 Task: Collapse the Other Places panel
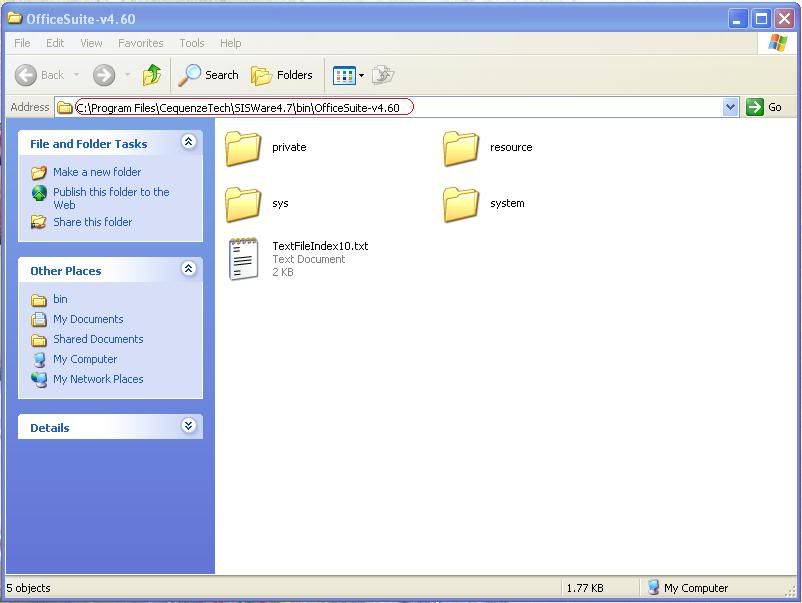click(188, 269)
